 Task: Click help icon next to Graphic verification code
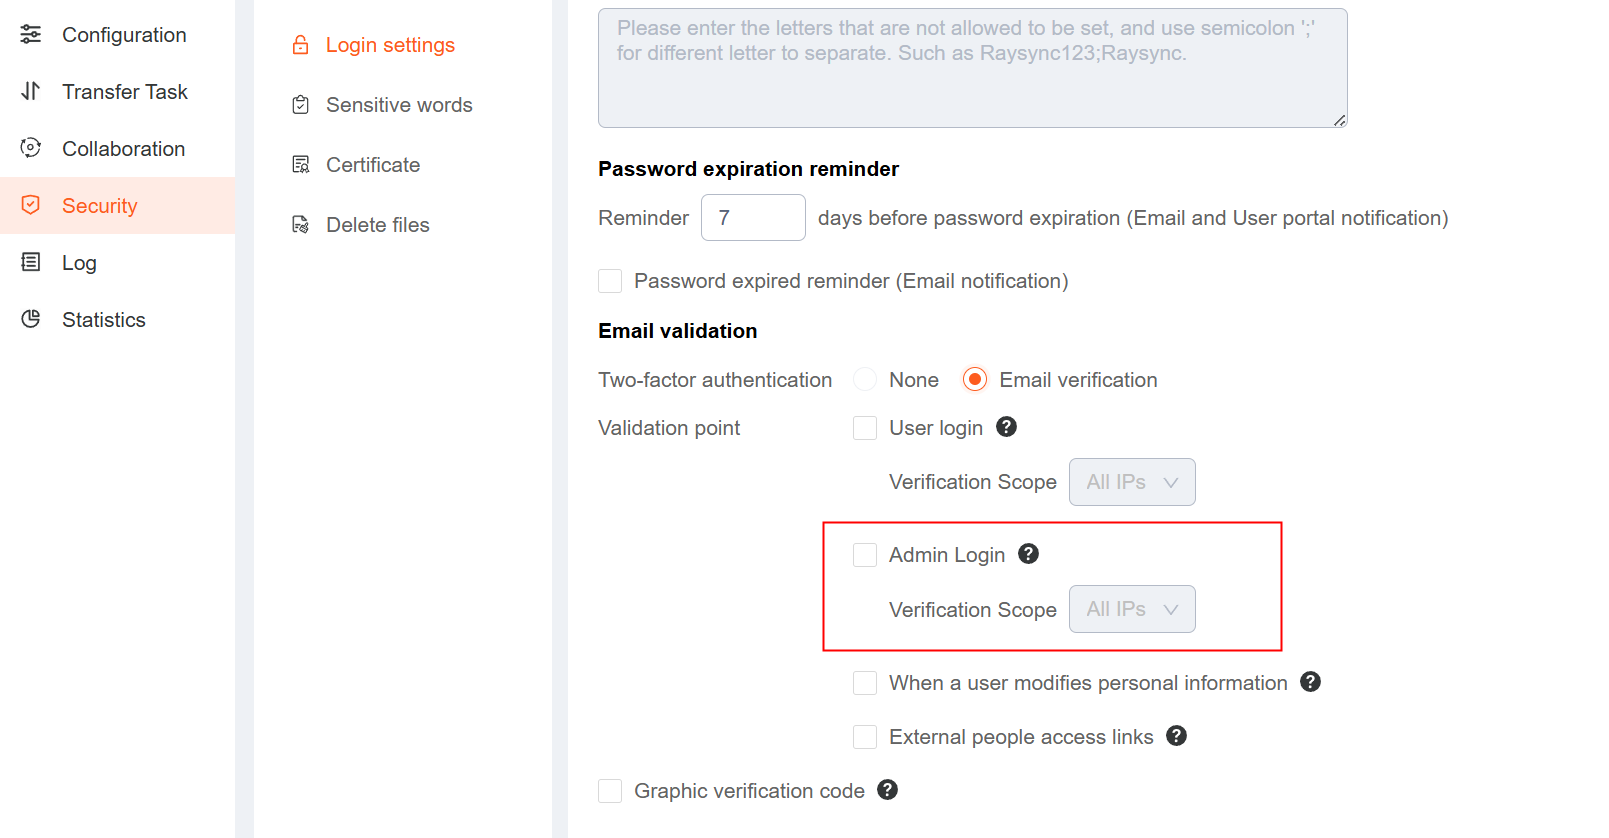tap(888, 790)
